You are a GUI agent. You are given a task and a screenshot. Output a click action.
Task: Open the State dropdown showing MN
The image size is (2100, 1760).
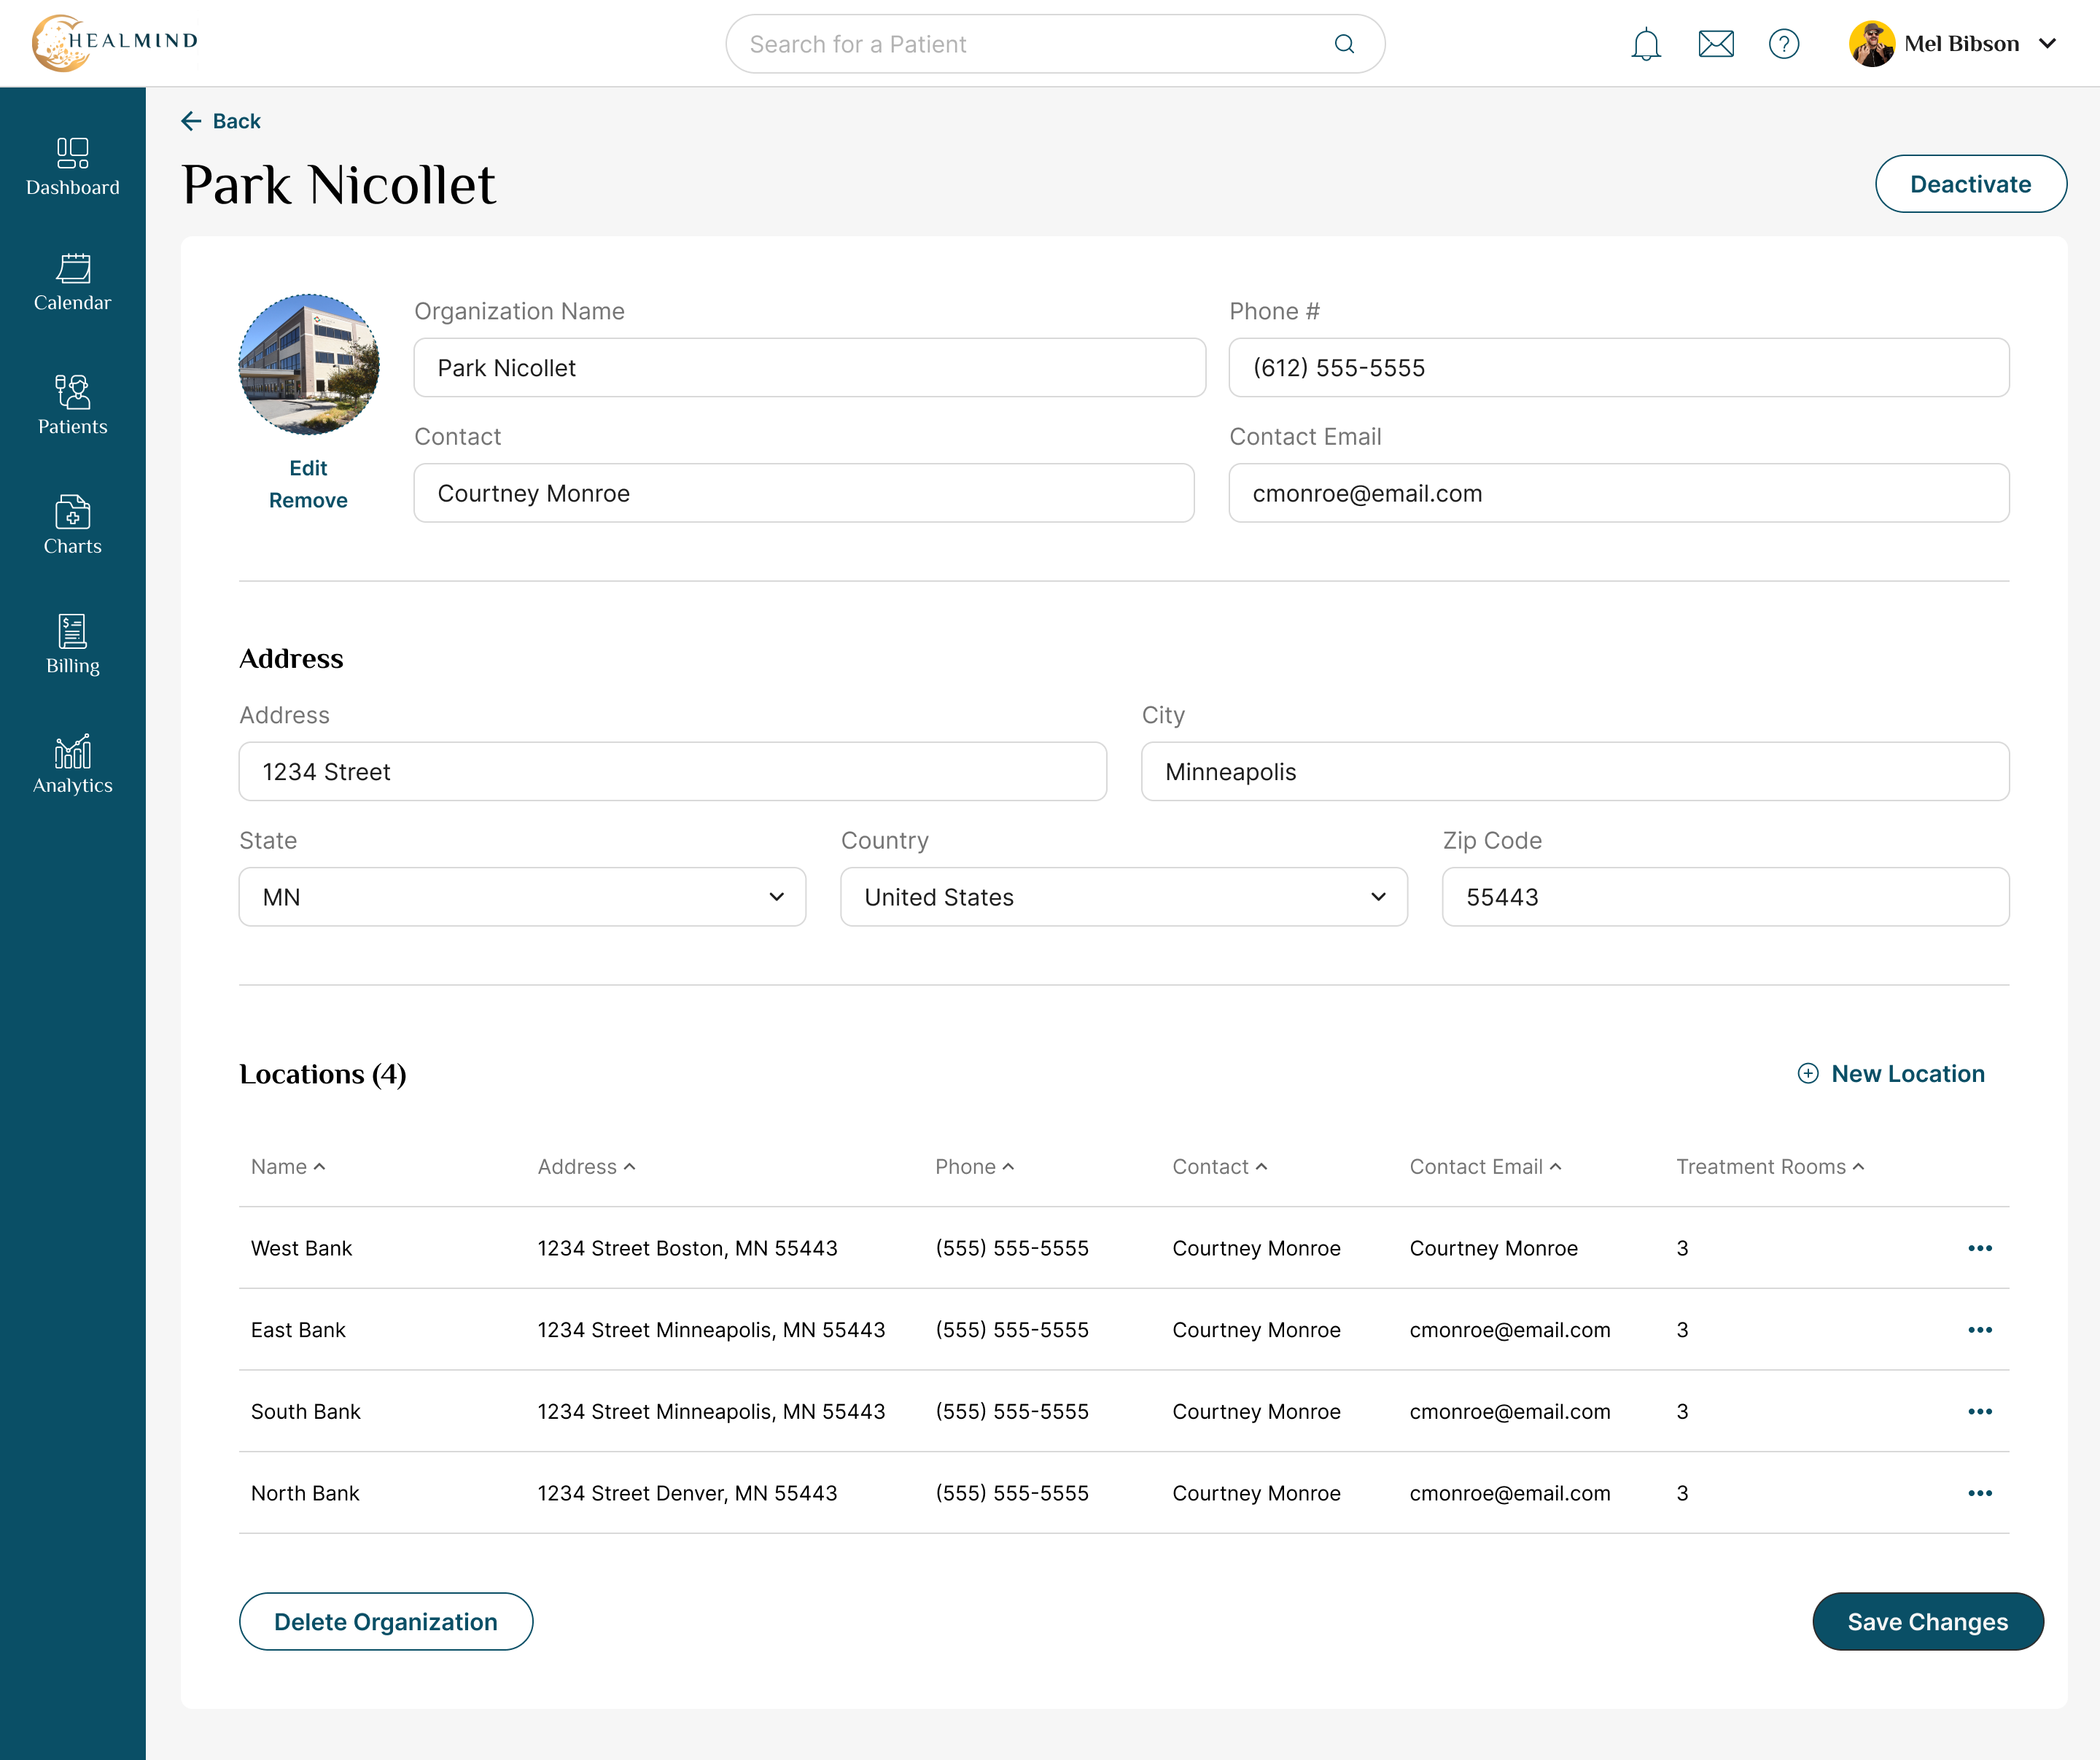click(522, 897)
